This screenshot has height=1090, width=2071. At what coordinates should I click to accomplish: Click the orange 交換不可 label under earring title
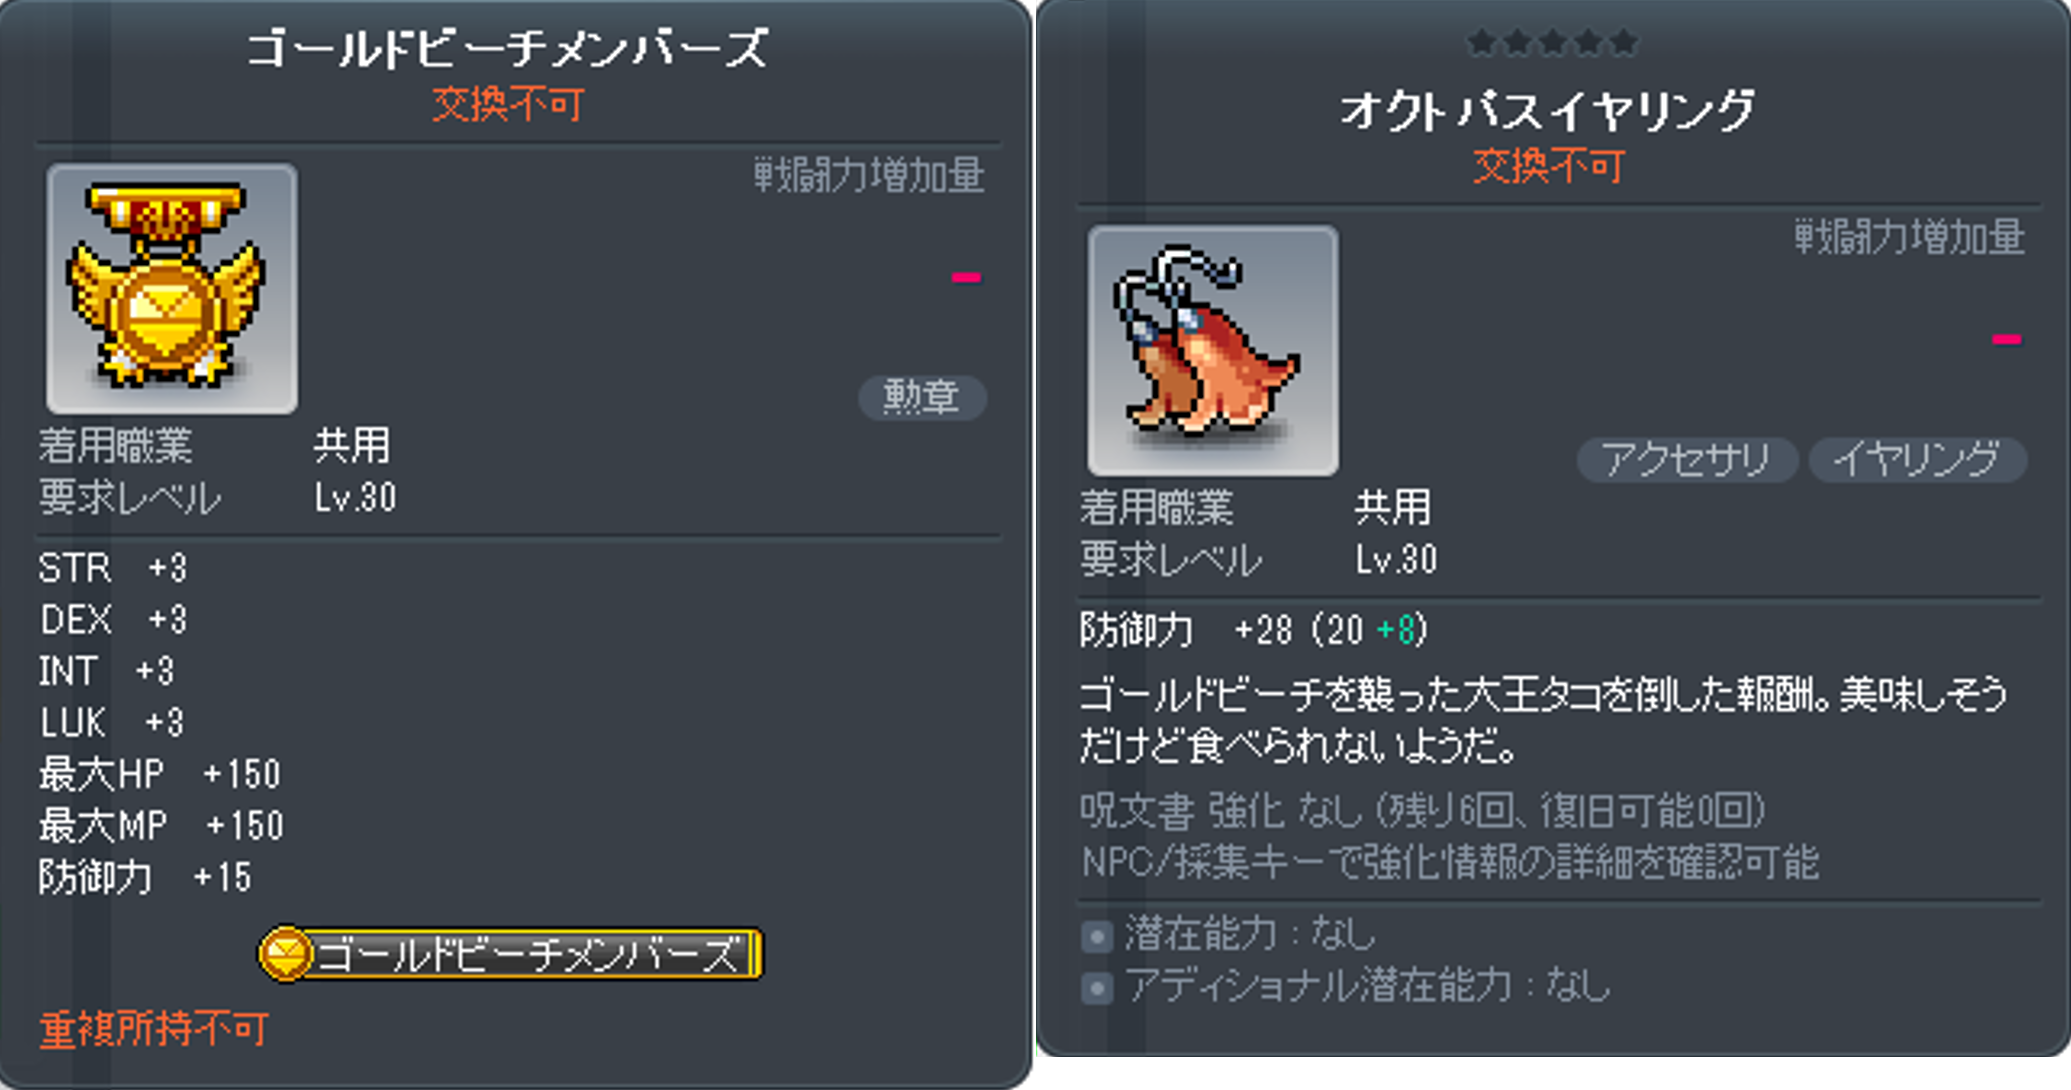click(x=1548, y=166)
